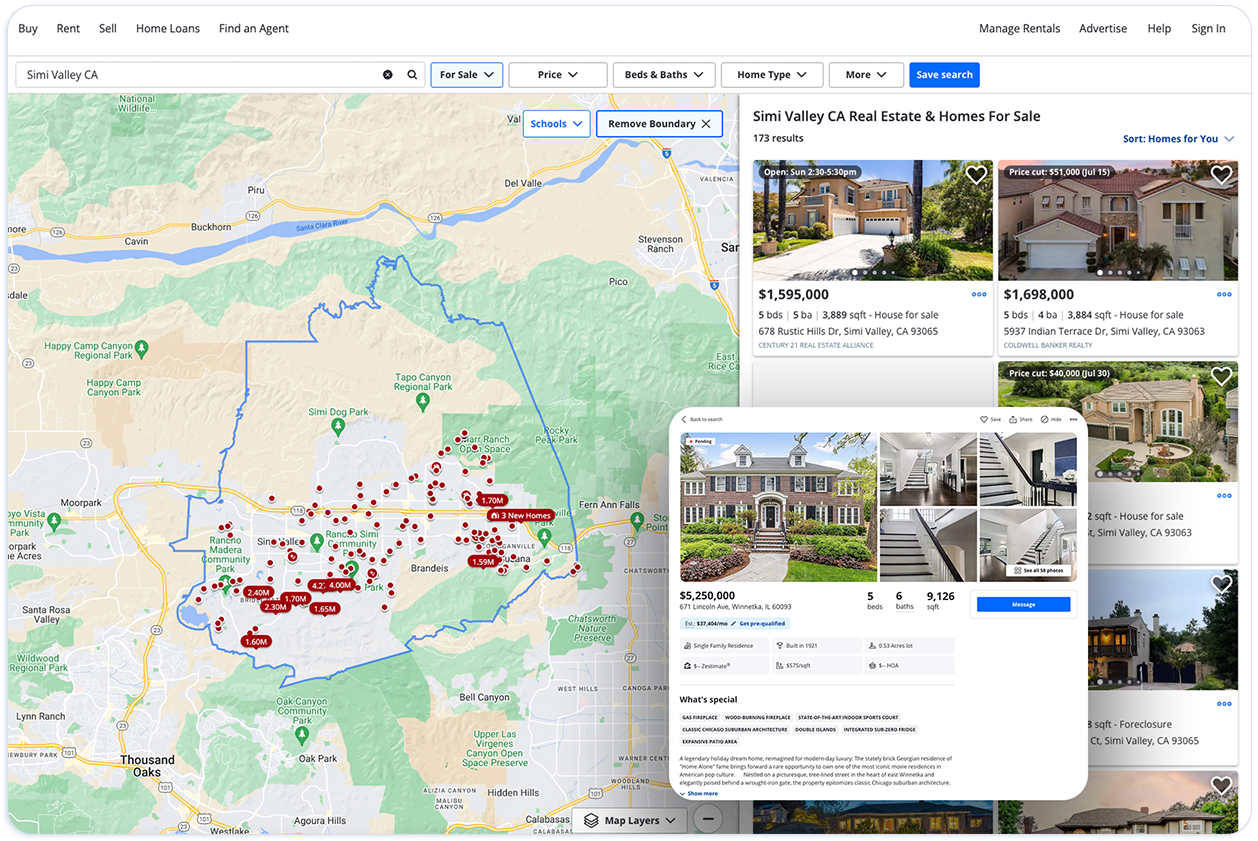This screenshot has width=1258, height=841.
Task: Click the zoom-out minus button on the map
Action: pyautogui.click(x=708, y=818)
